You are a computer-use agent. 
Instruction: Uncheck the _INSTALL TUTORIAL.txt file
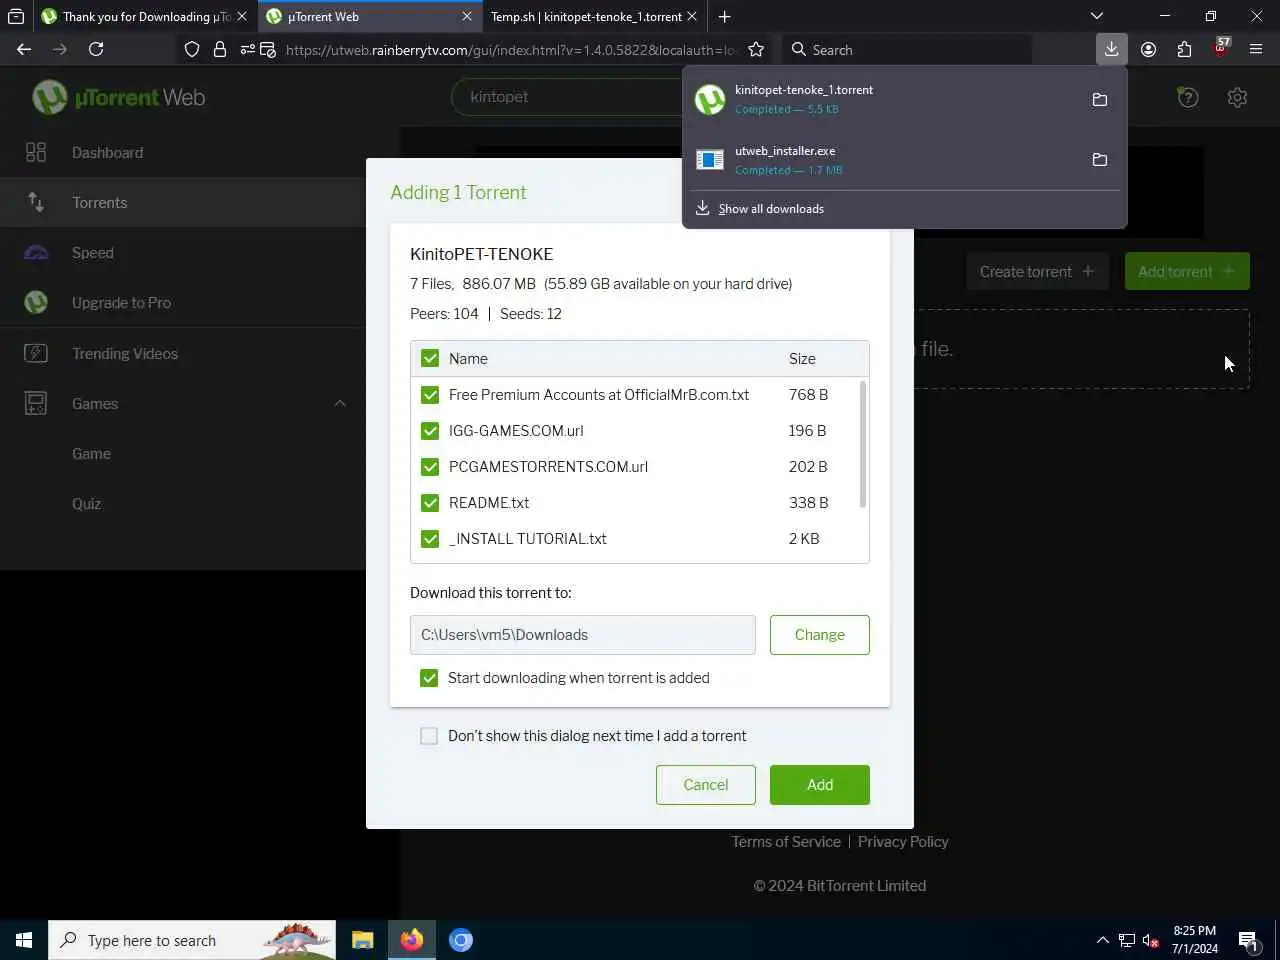[430, 538]
